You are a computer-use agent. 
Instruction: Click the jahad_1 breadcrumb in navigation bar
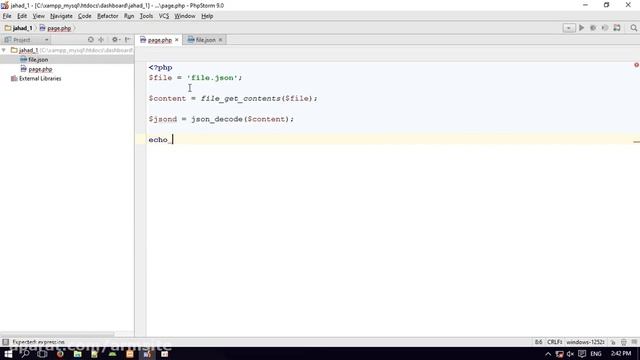pyautogui.click(x=18, y=28)
